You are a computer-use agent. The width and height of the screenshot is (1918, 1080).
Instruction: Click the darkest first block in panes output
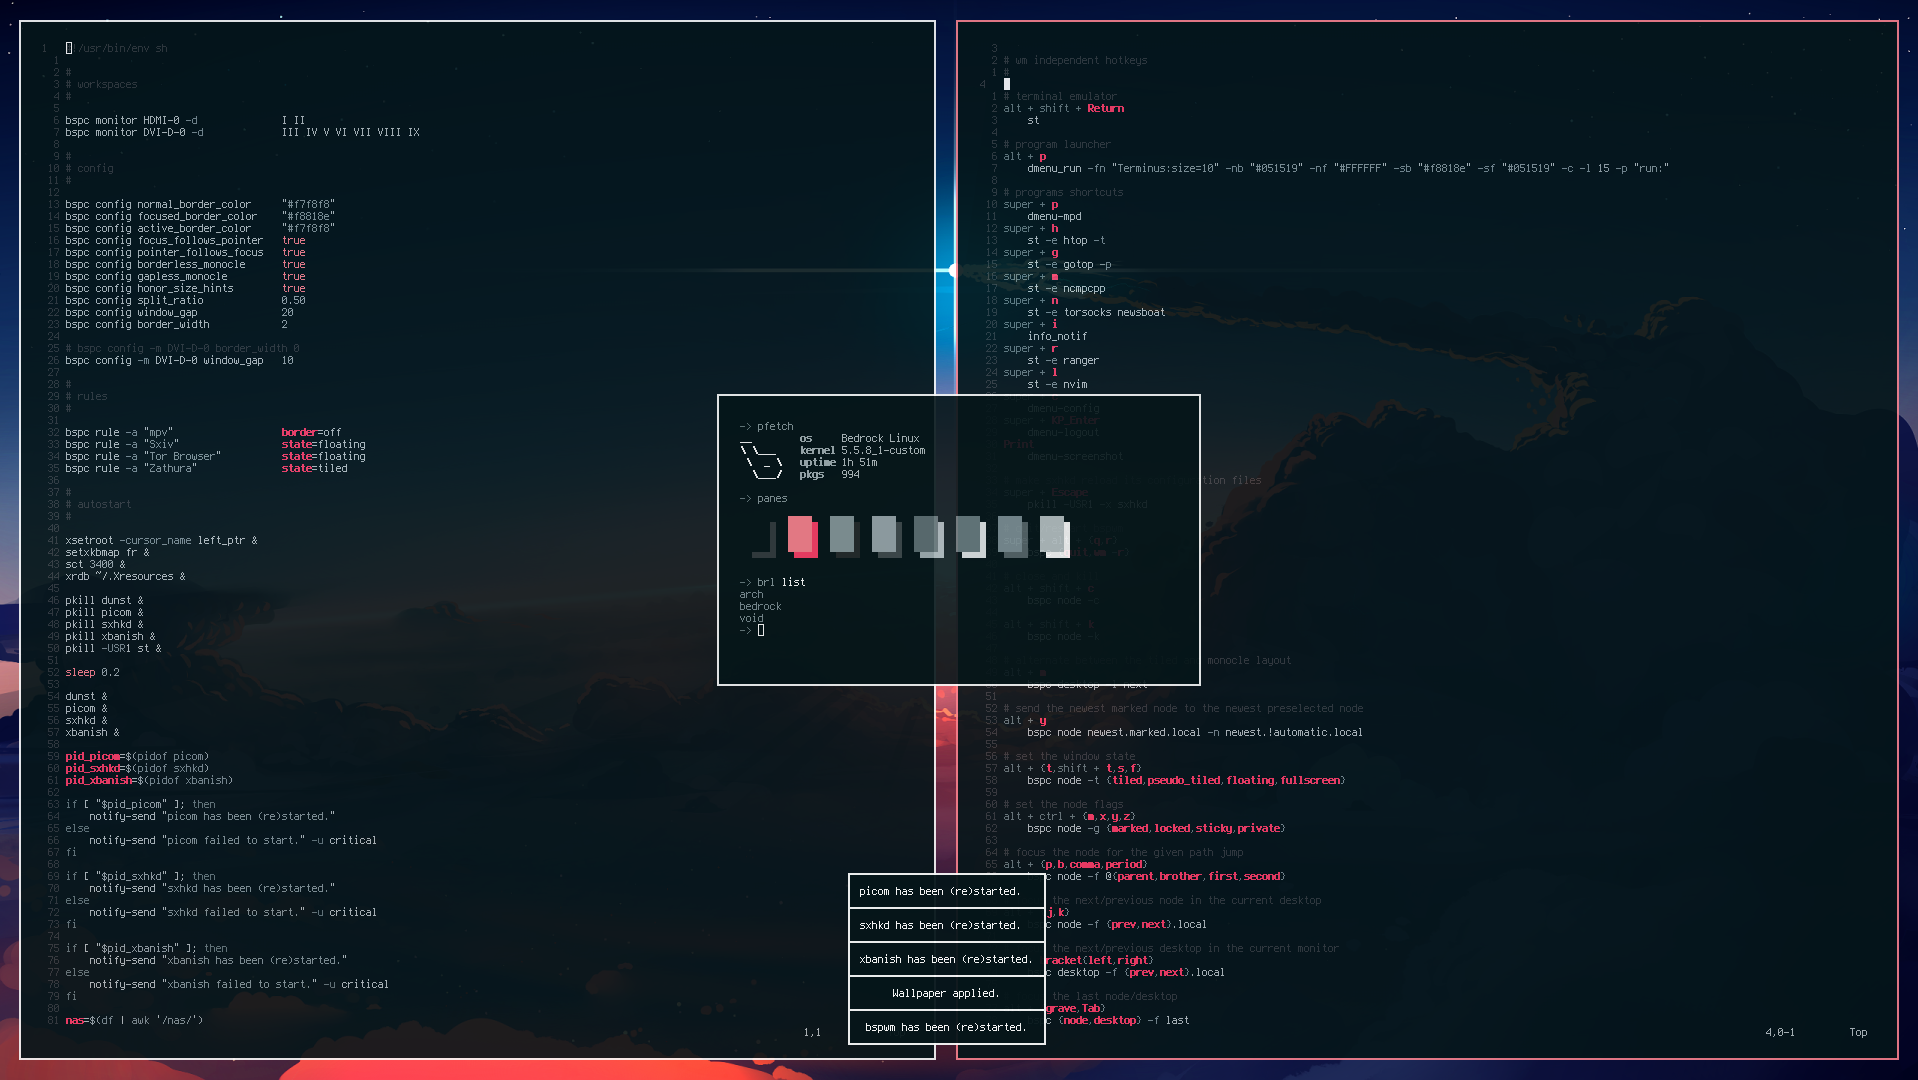tap(763, 538)
